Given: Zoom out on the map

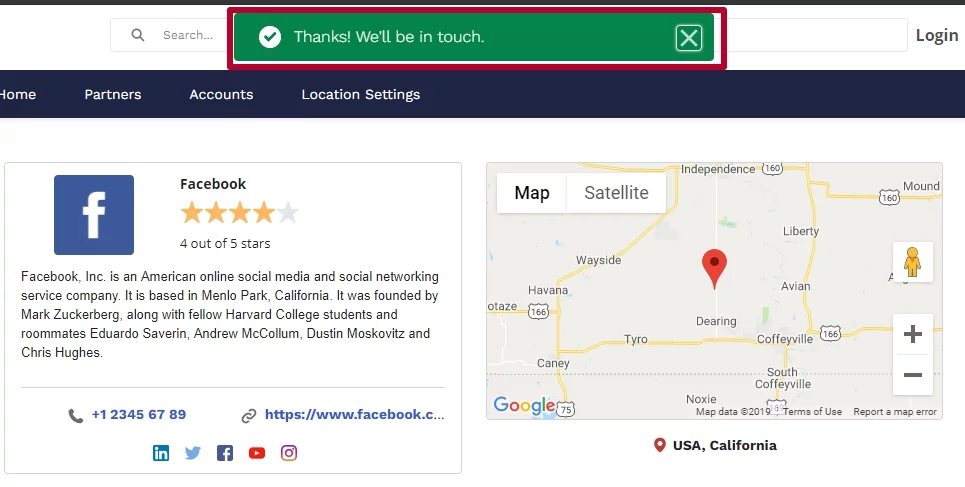Looking at the screenshot, I should [913, 374].
